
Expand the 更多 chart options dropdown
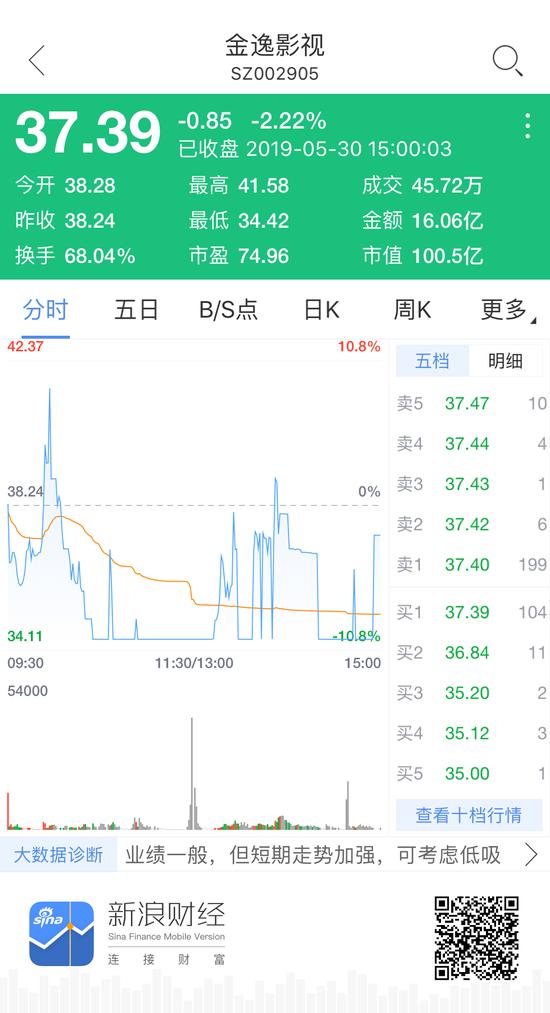508,310
